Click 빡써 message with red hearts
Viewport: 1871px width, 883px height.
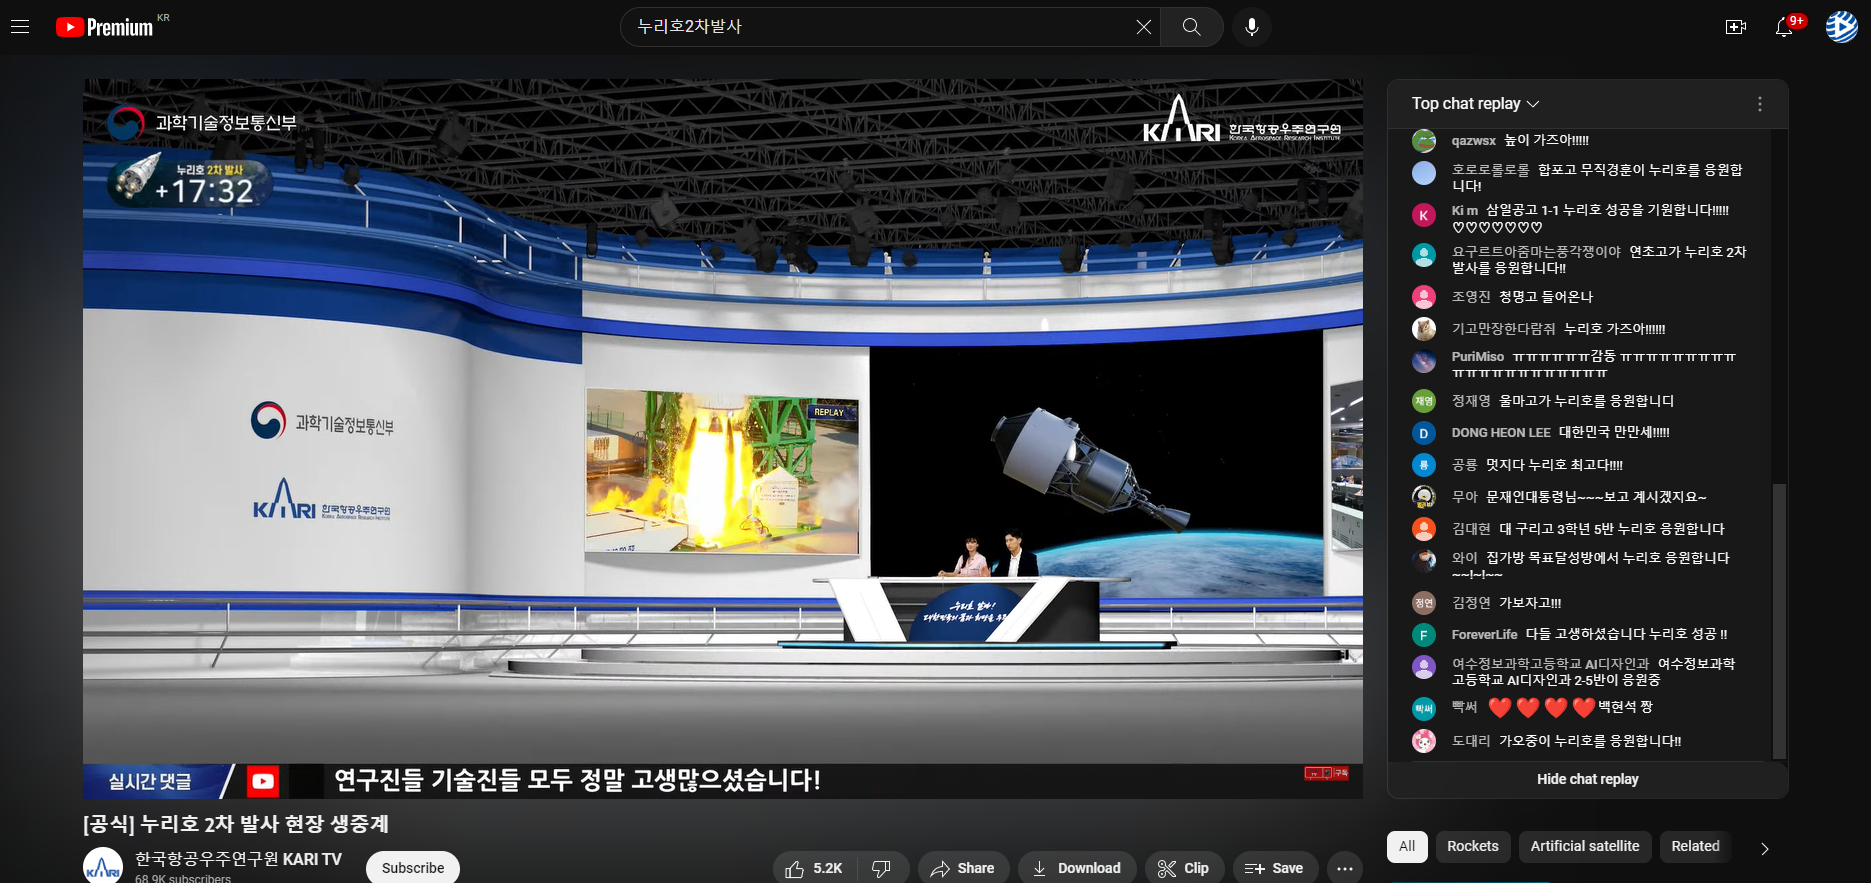pos(1570,707)
